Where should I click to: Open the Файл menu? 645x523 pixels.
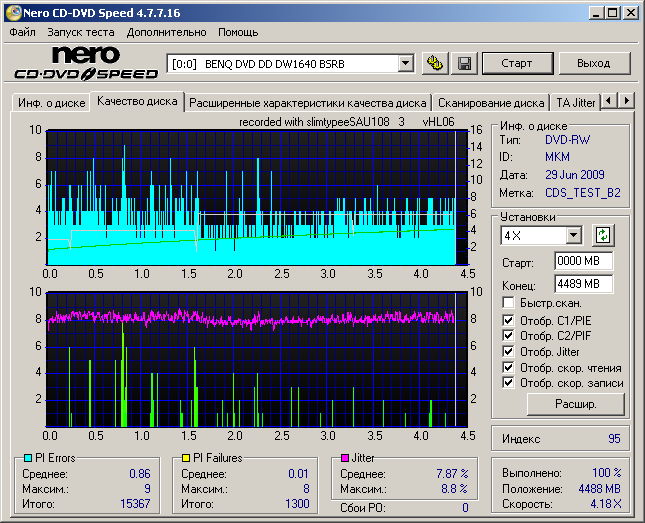pos(22,32)
